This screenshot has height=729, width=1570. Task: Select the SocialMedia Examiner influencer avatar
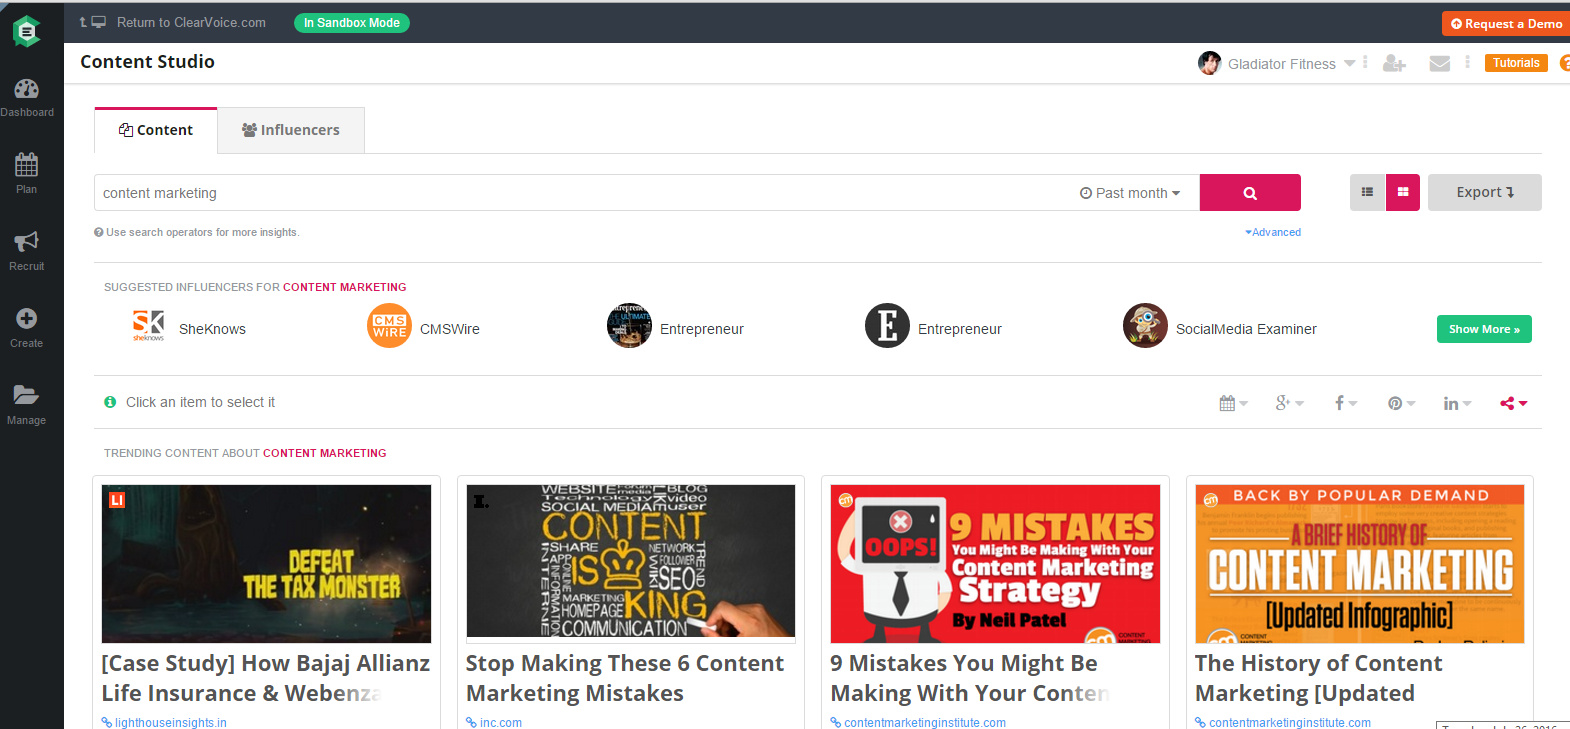(x=1145, y=325)
